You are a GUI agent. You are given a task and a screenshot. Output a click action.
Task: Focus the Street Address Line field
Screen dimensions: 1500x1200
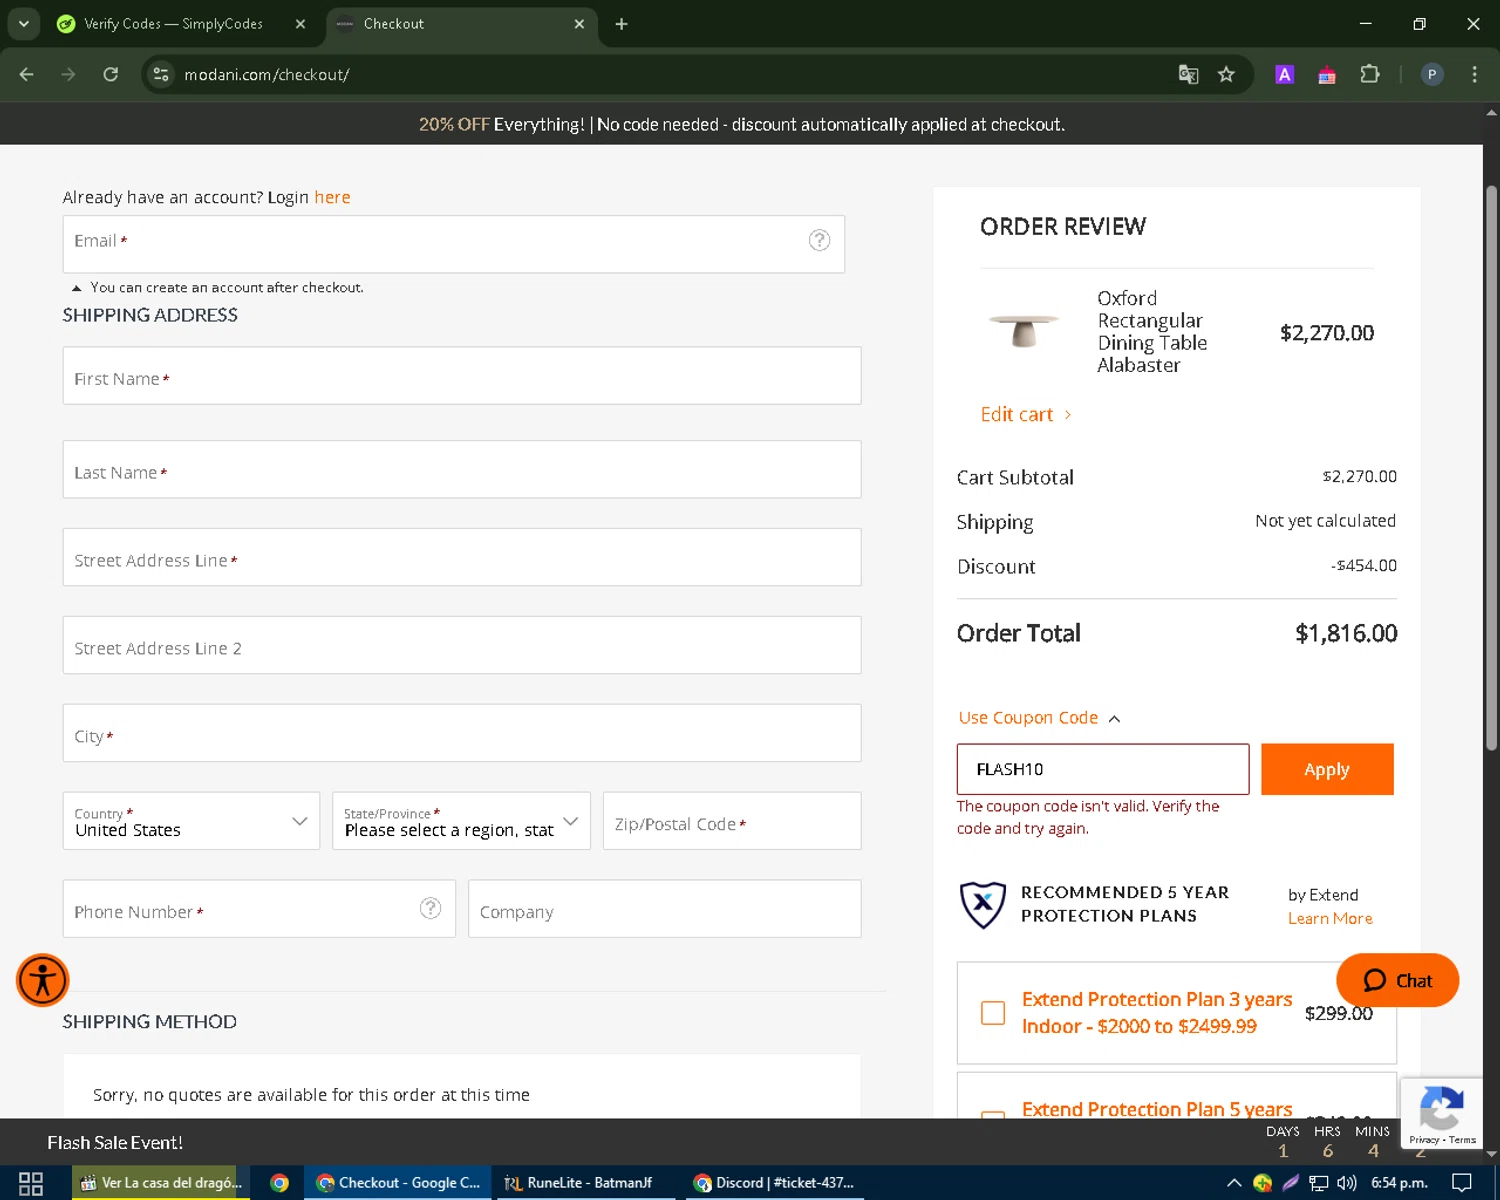pyautogui.click(x=462, y=557)
